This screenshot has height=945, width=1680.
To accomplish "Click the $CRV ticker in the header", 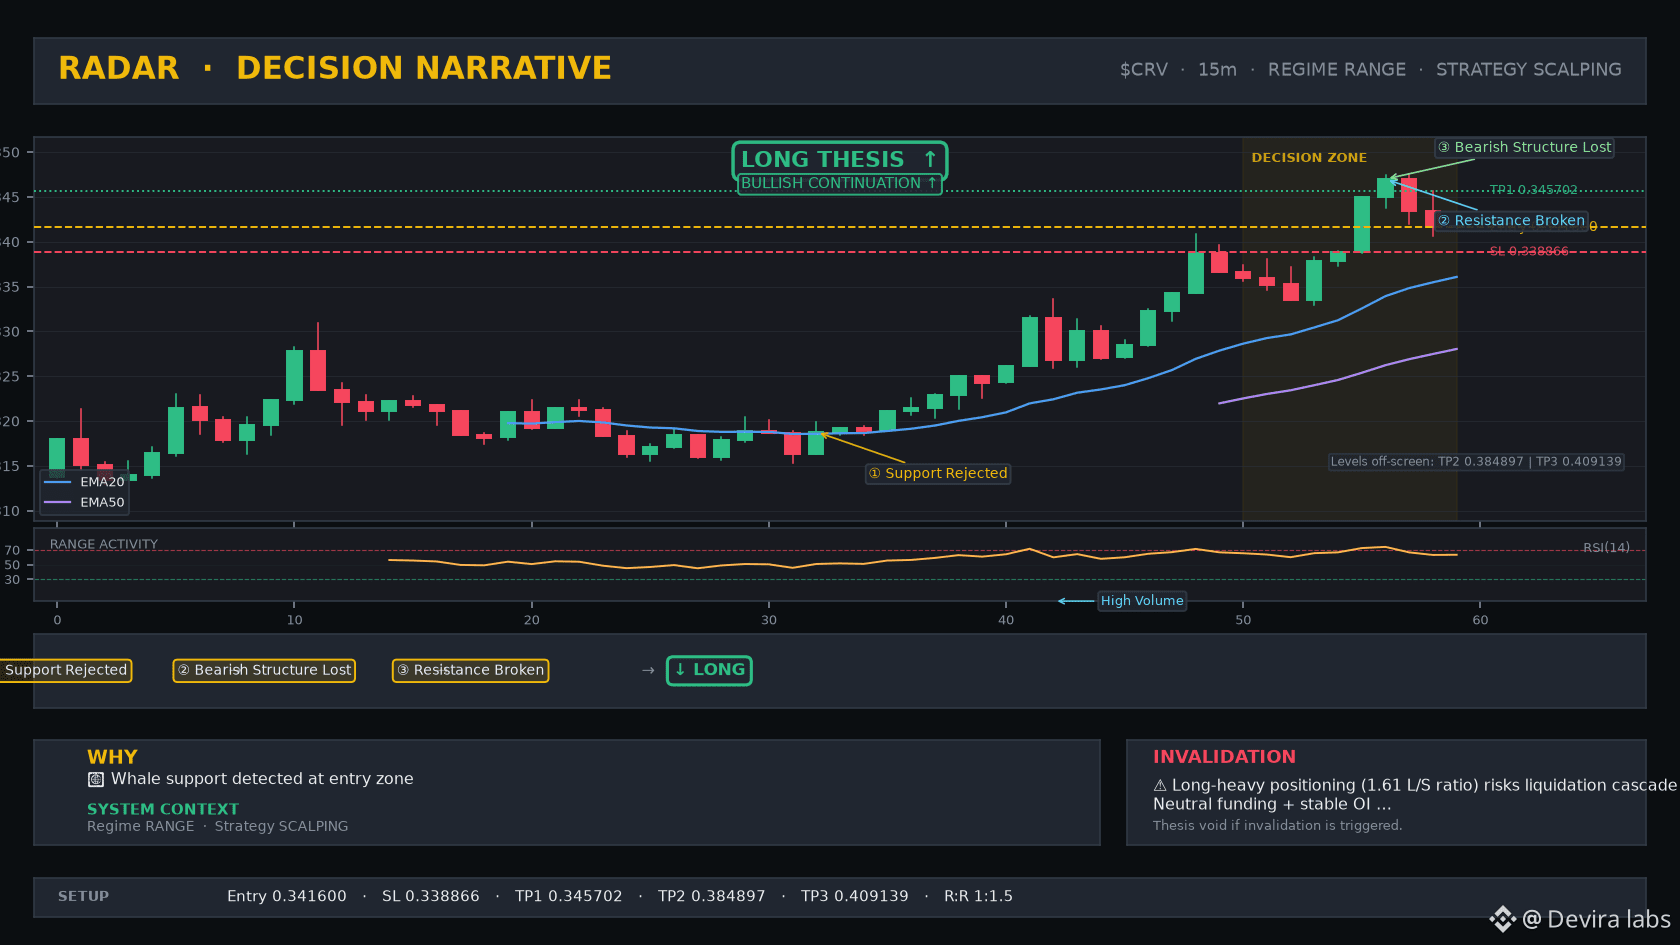I will click(x=1144, y=70).
